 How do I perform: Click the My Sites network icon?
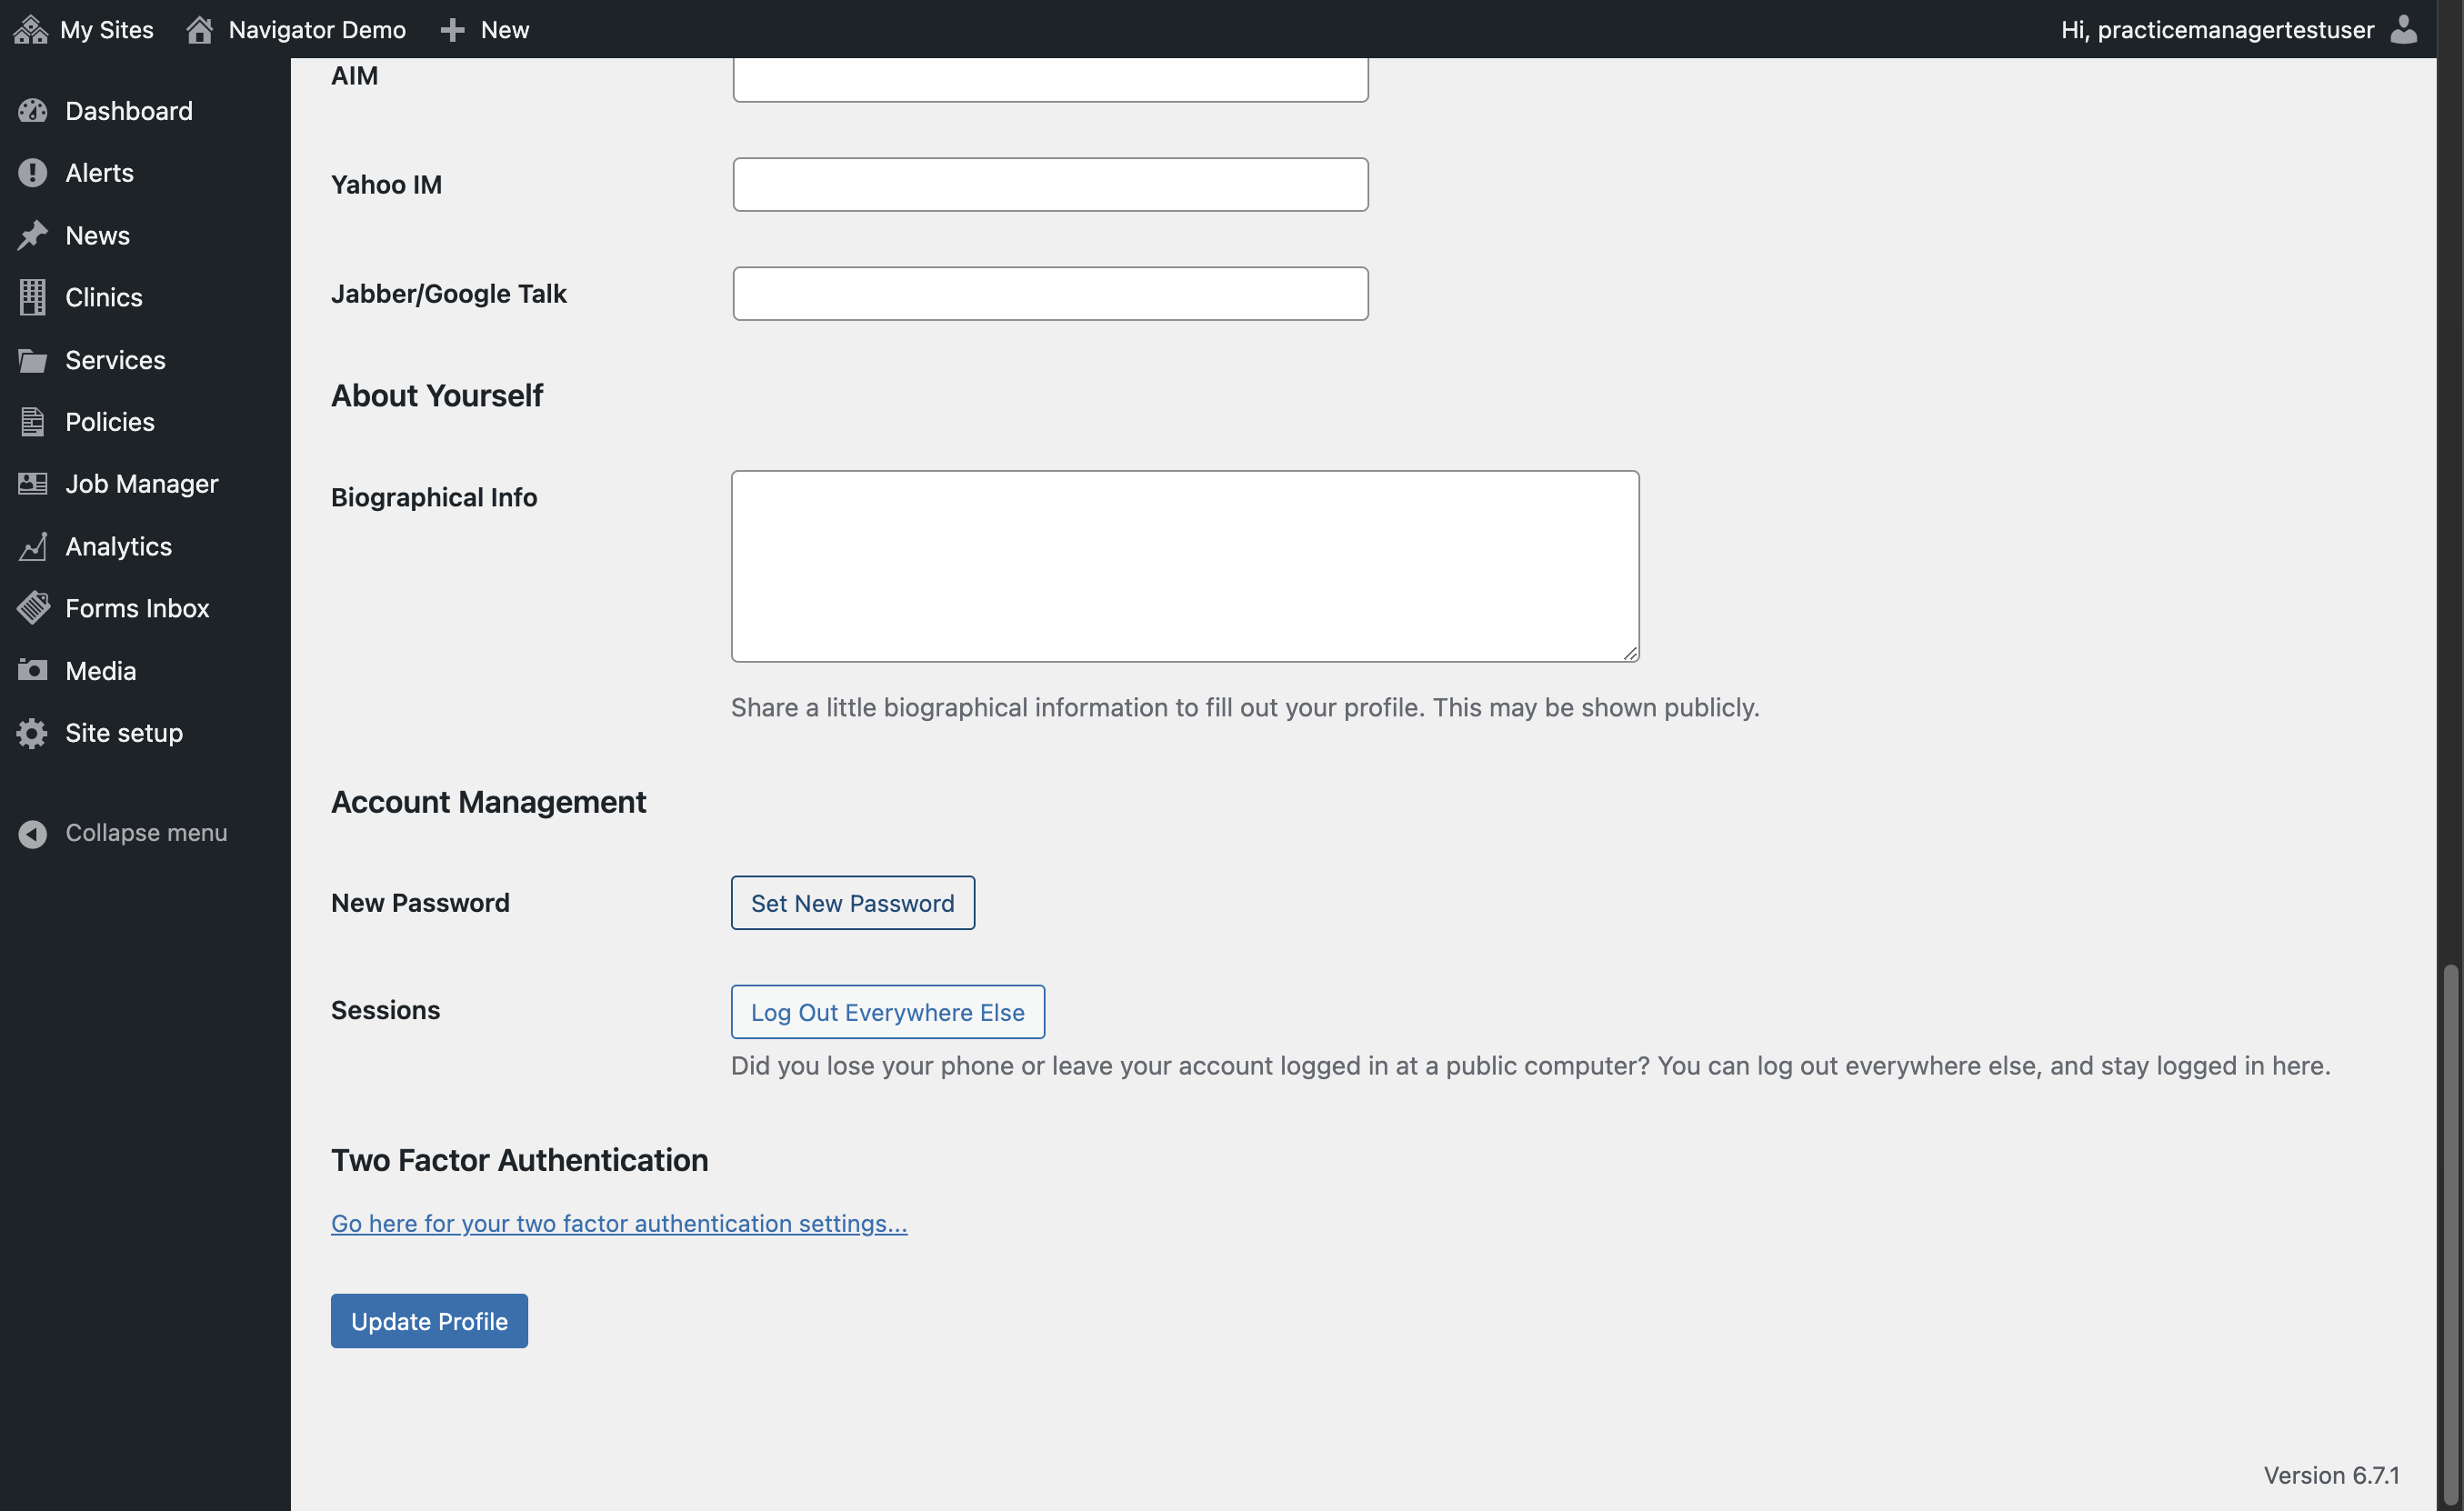pos(31,29)
